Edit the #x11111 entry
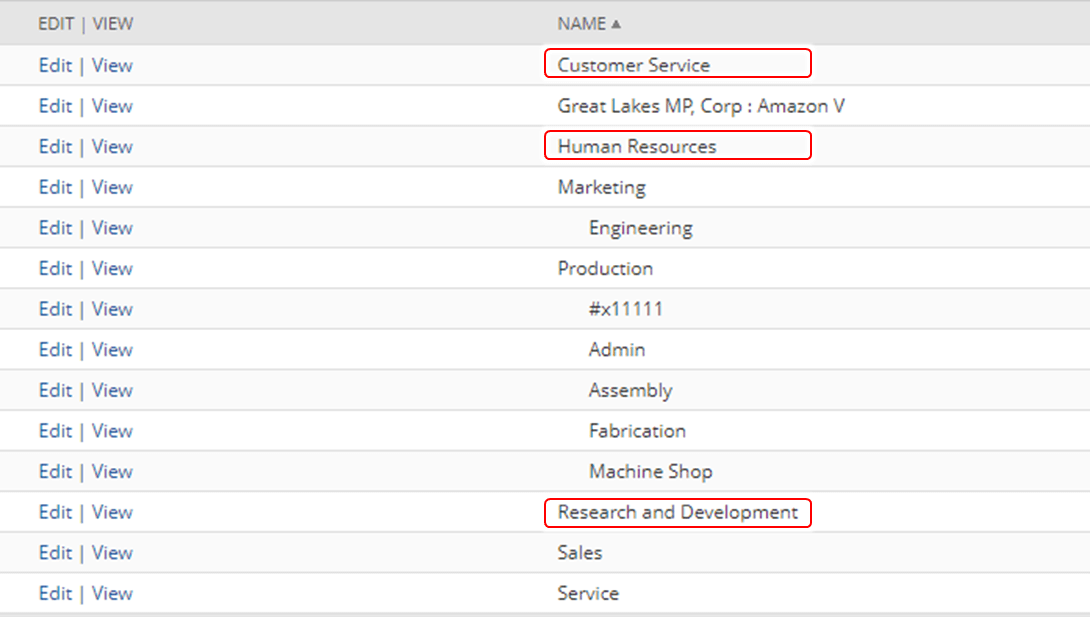This screenshot has width=1090, height=617. coord(55,309)
